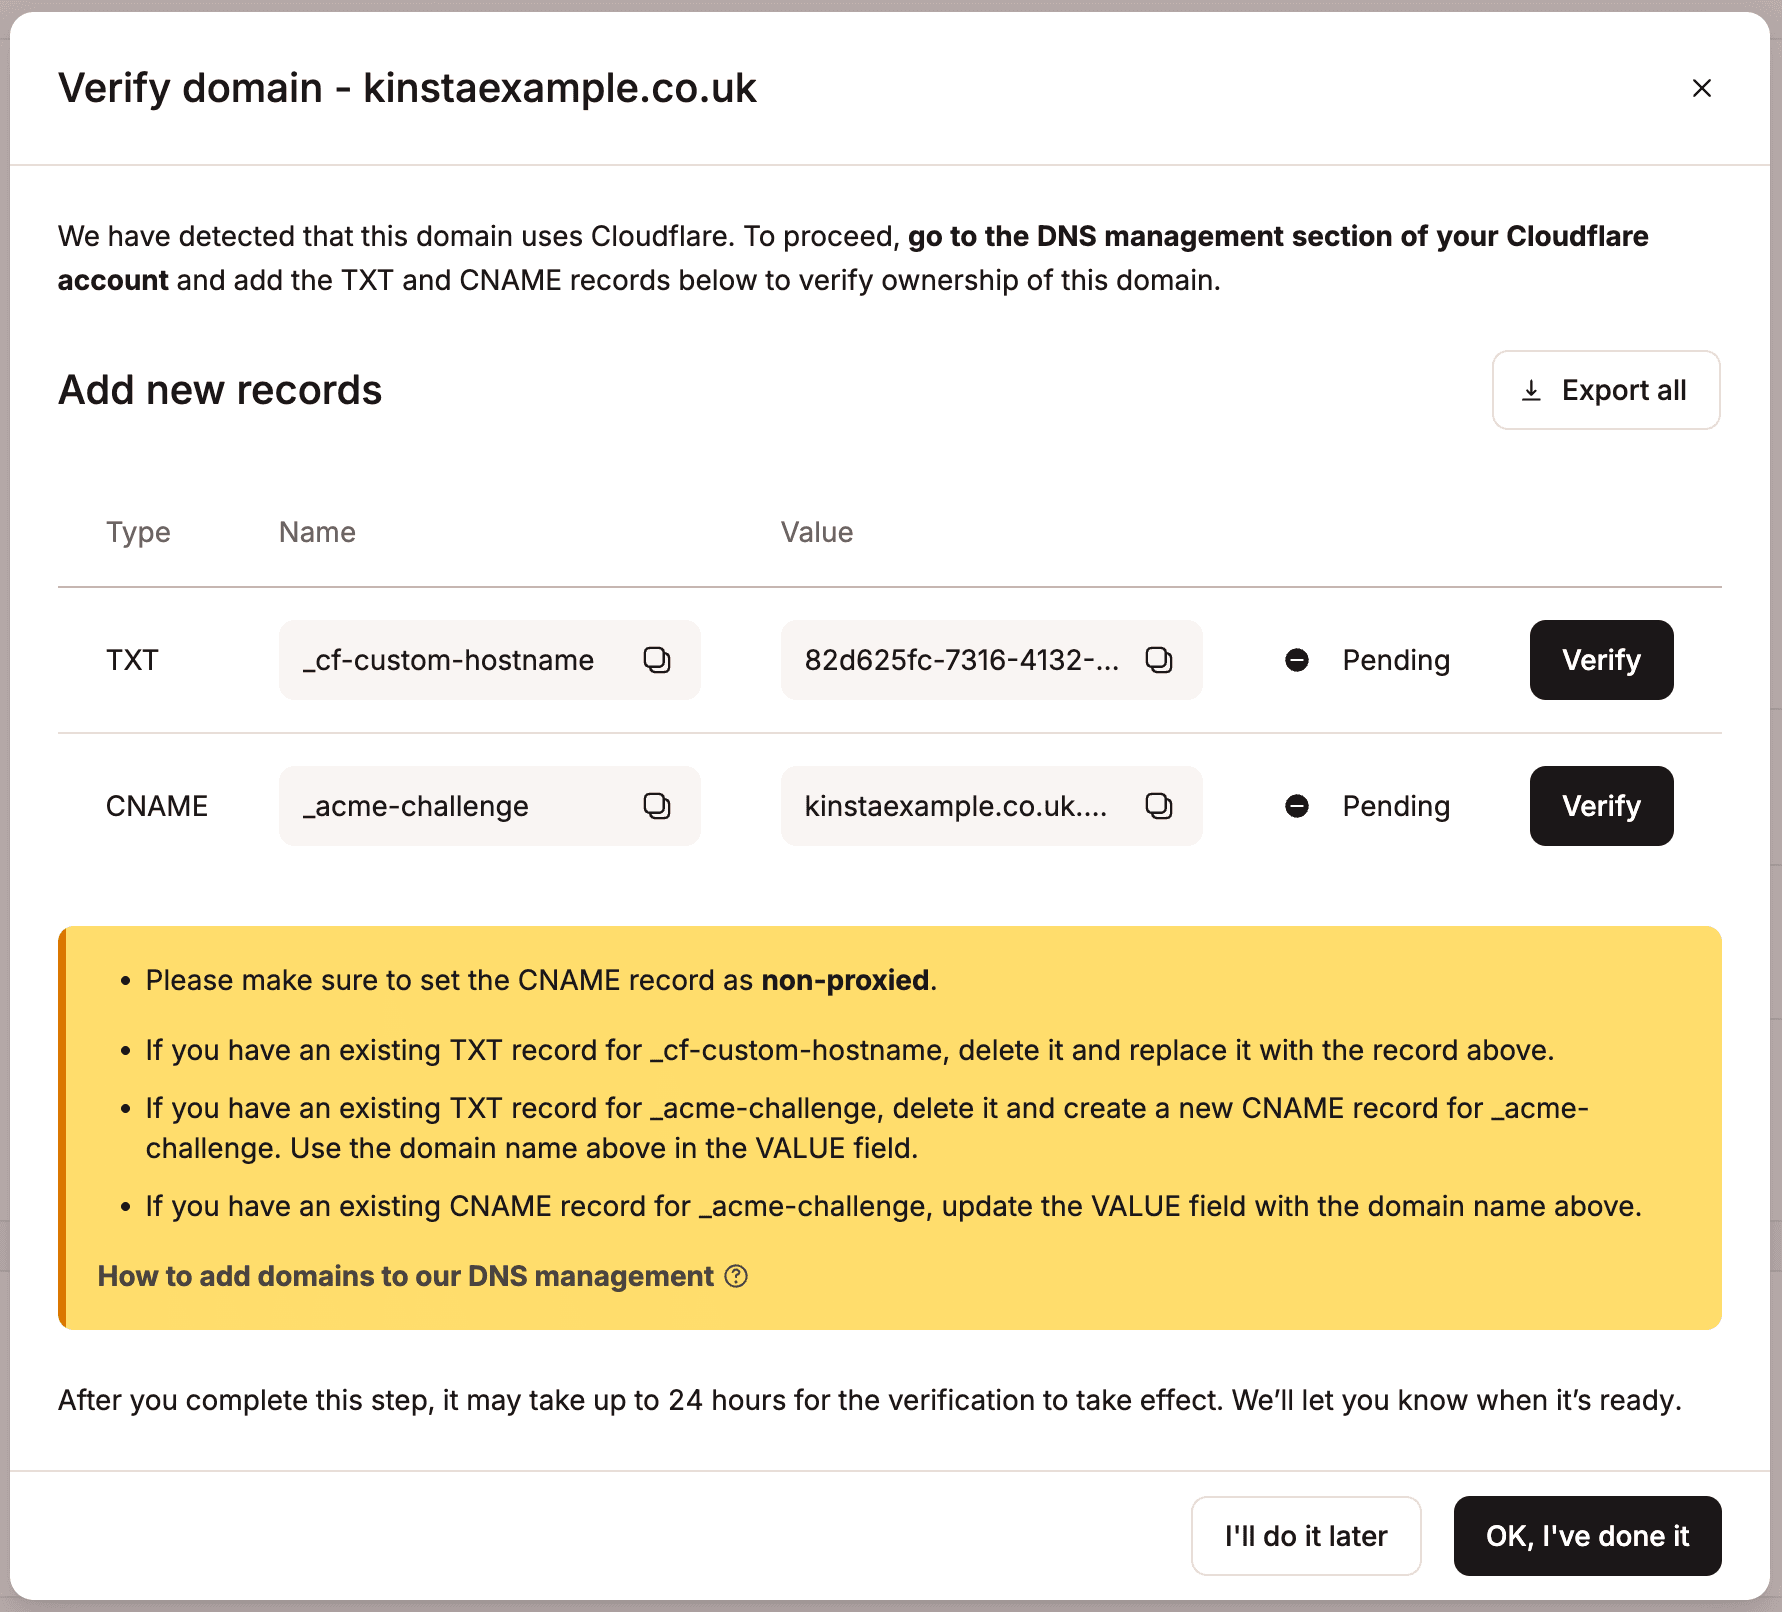Close the Verify domain dialog
This screenshot has width=1782, height=1612.
[x=1701, y=88]
